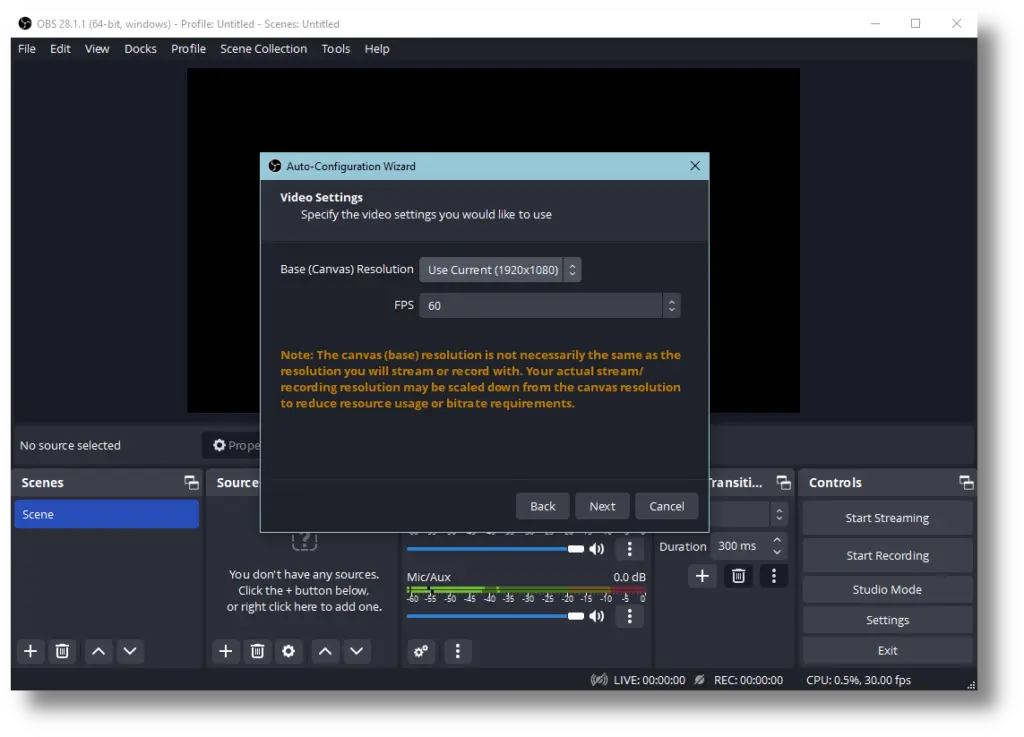This screenshot has width=1024, height=737.
Task: Delete source using the Sources trash icon
Action: pyautogui.click(x=257, y=651)
